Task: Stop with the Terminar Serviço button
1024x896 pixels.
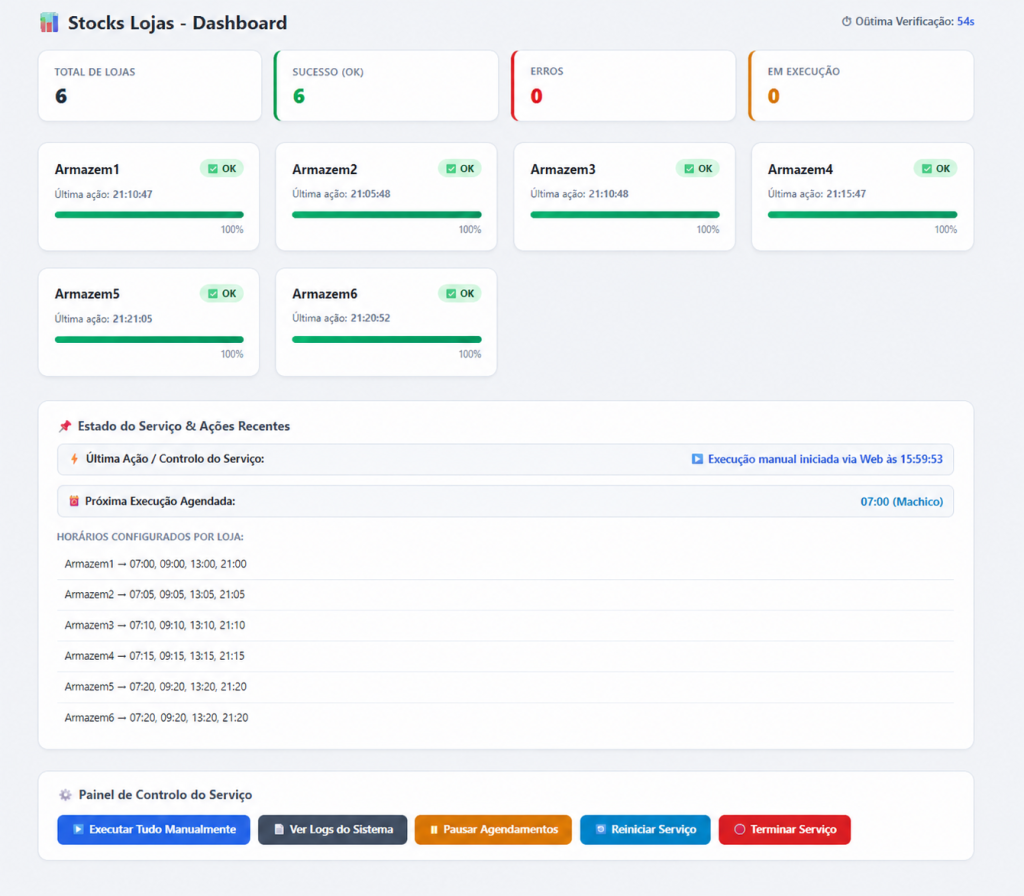Action: [784, 829]
